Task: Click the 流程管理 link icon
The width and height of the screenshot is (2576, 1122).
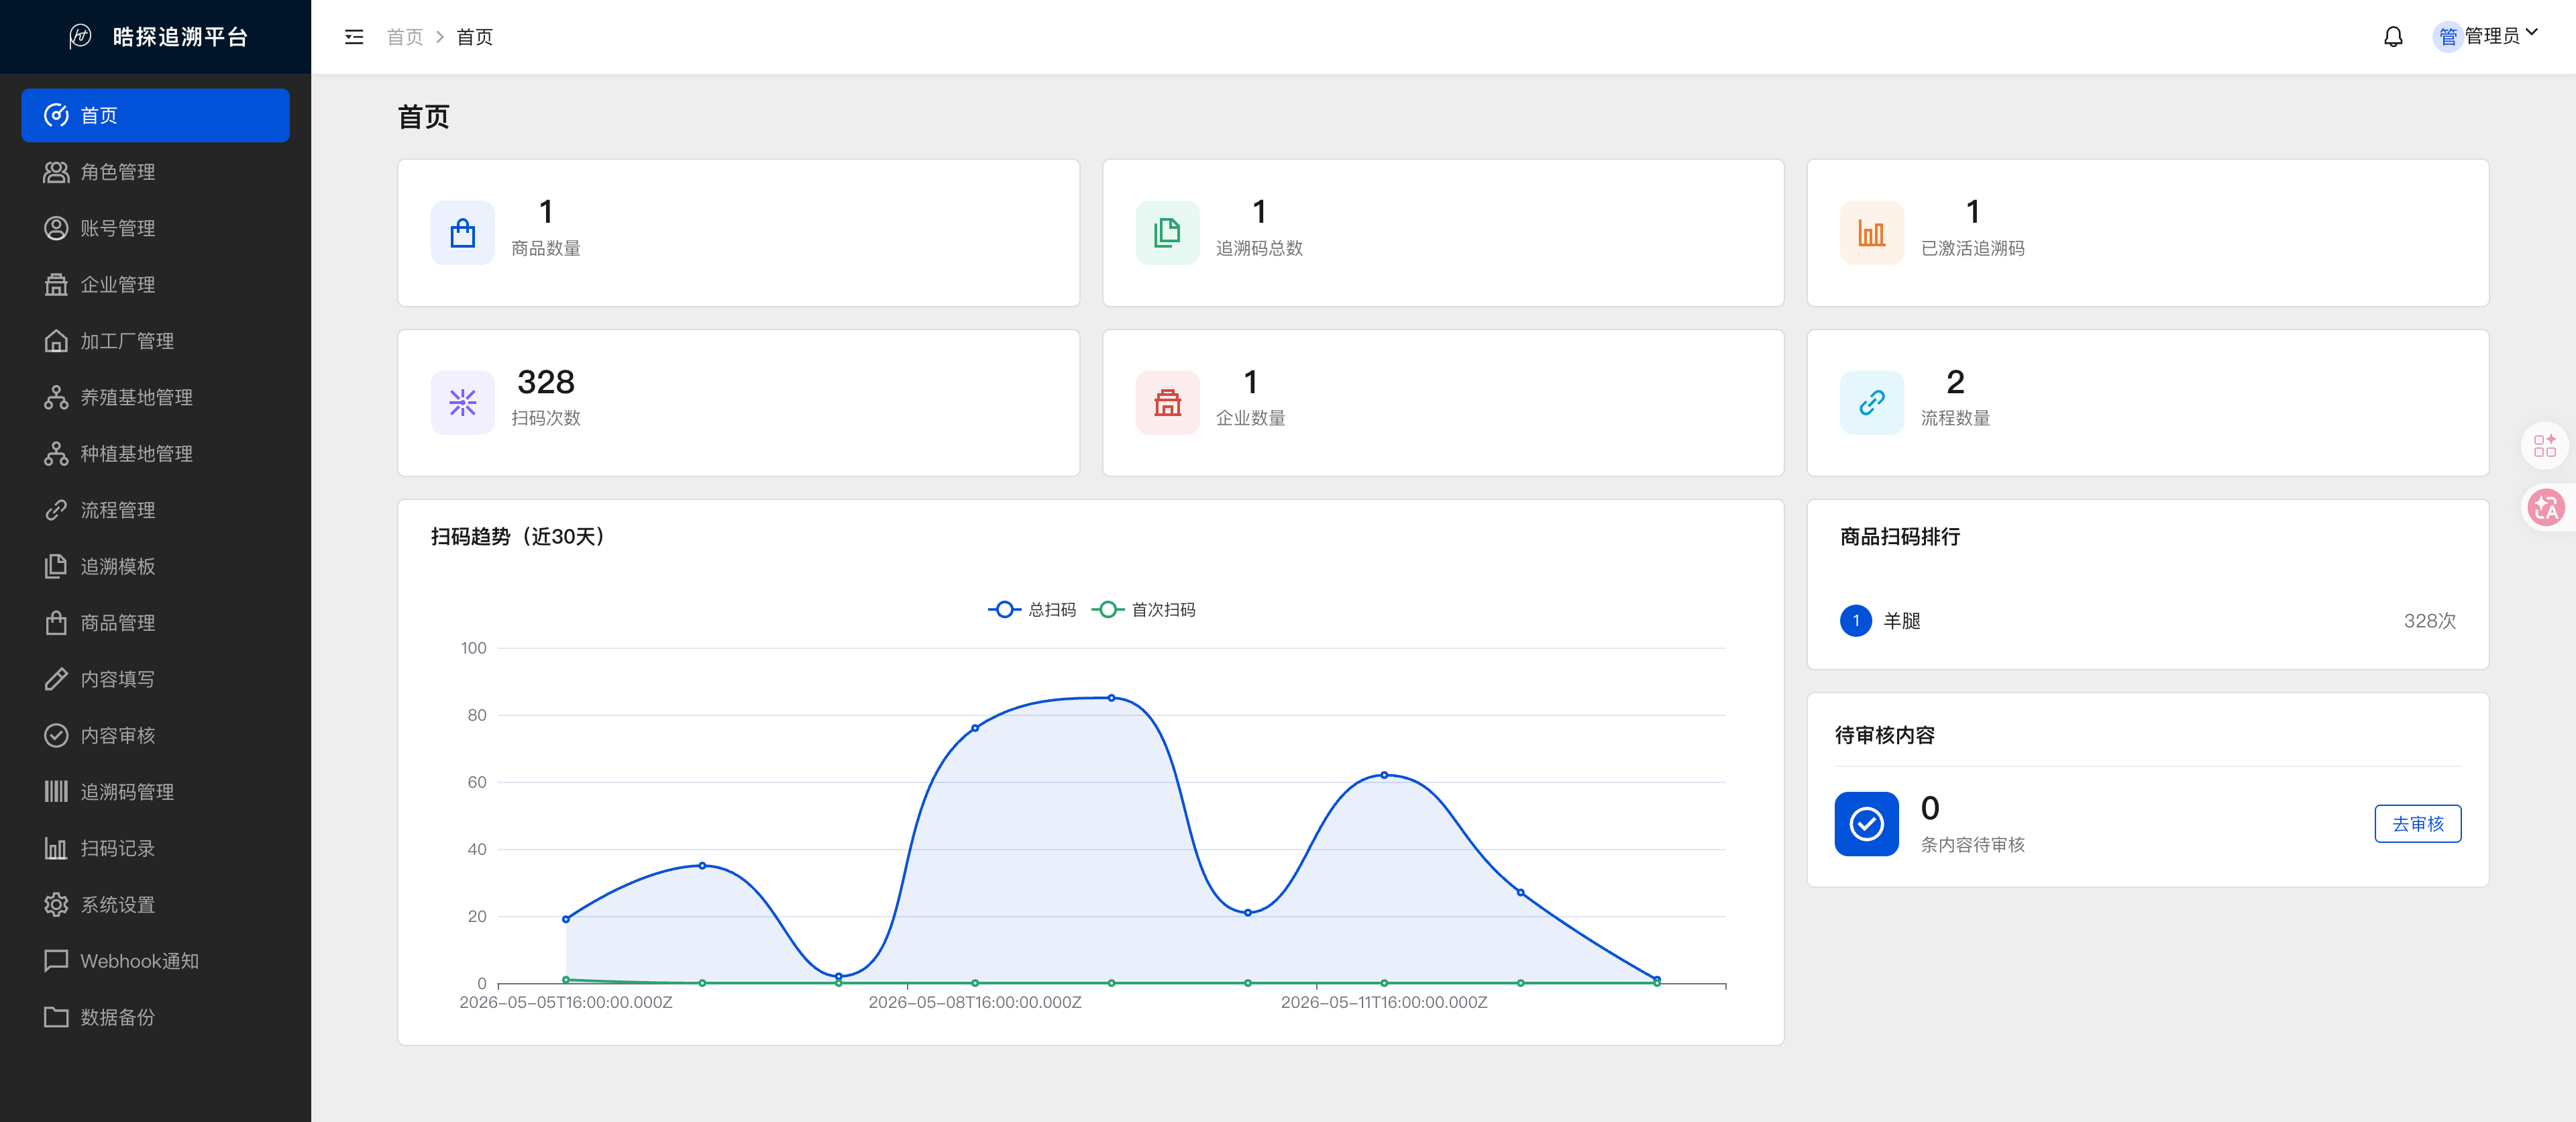Action: 56,510
